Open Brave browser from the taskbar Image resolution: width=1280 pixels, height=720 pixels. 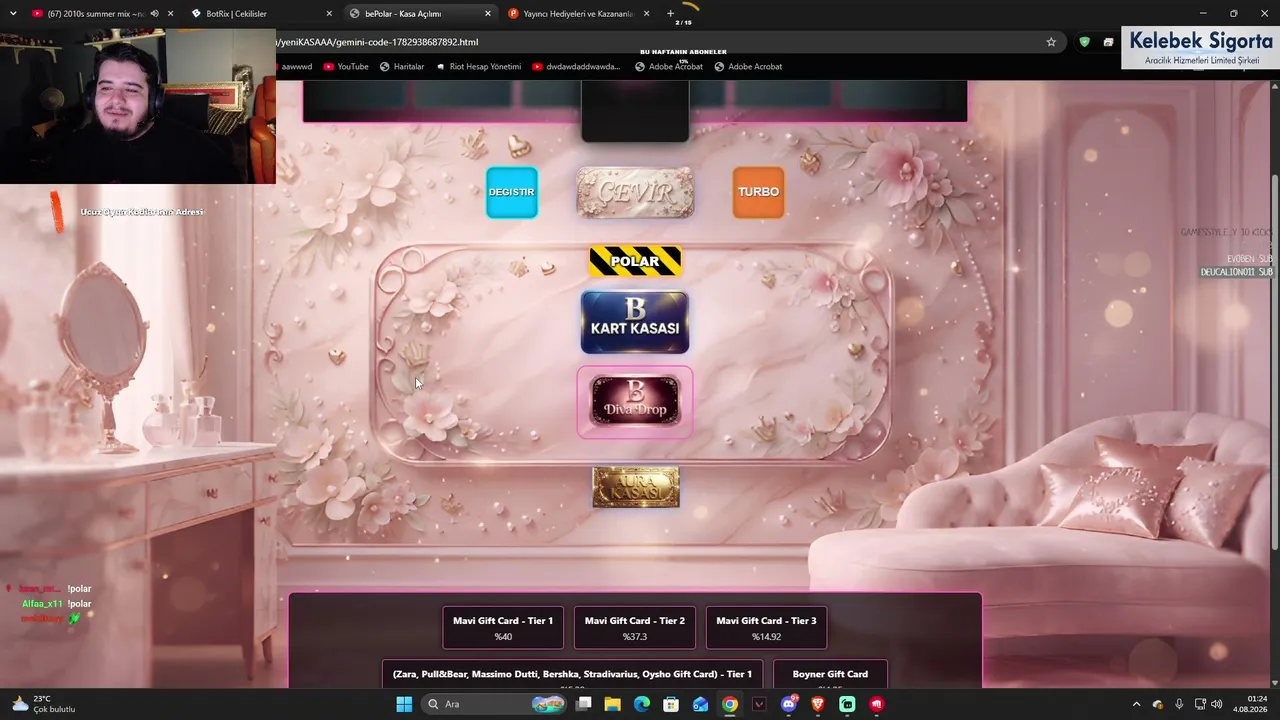(x=818, y=704)
